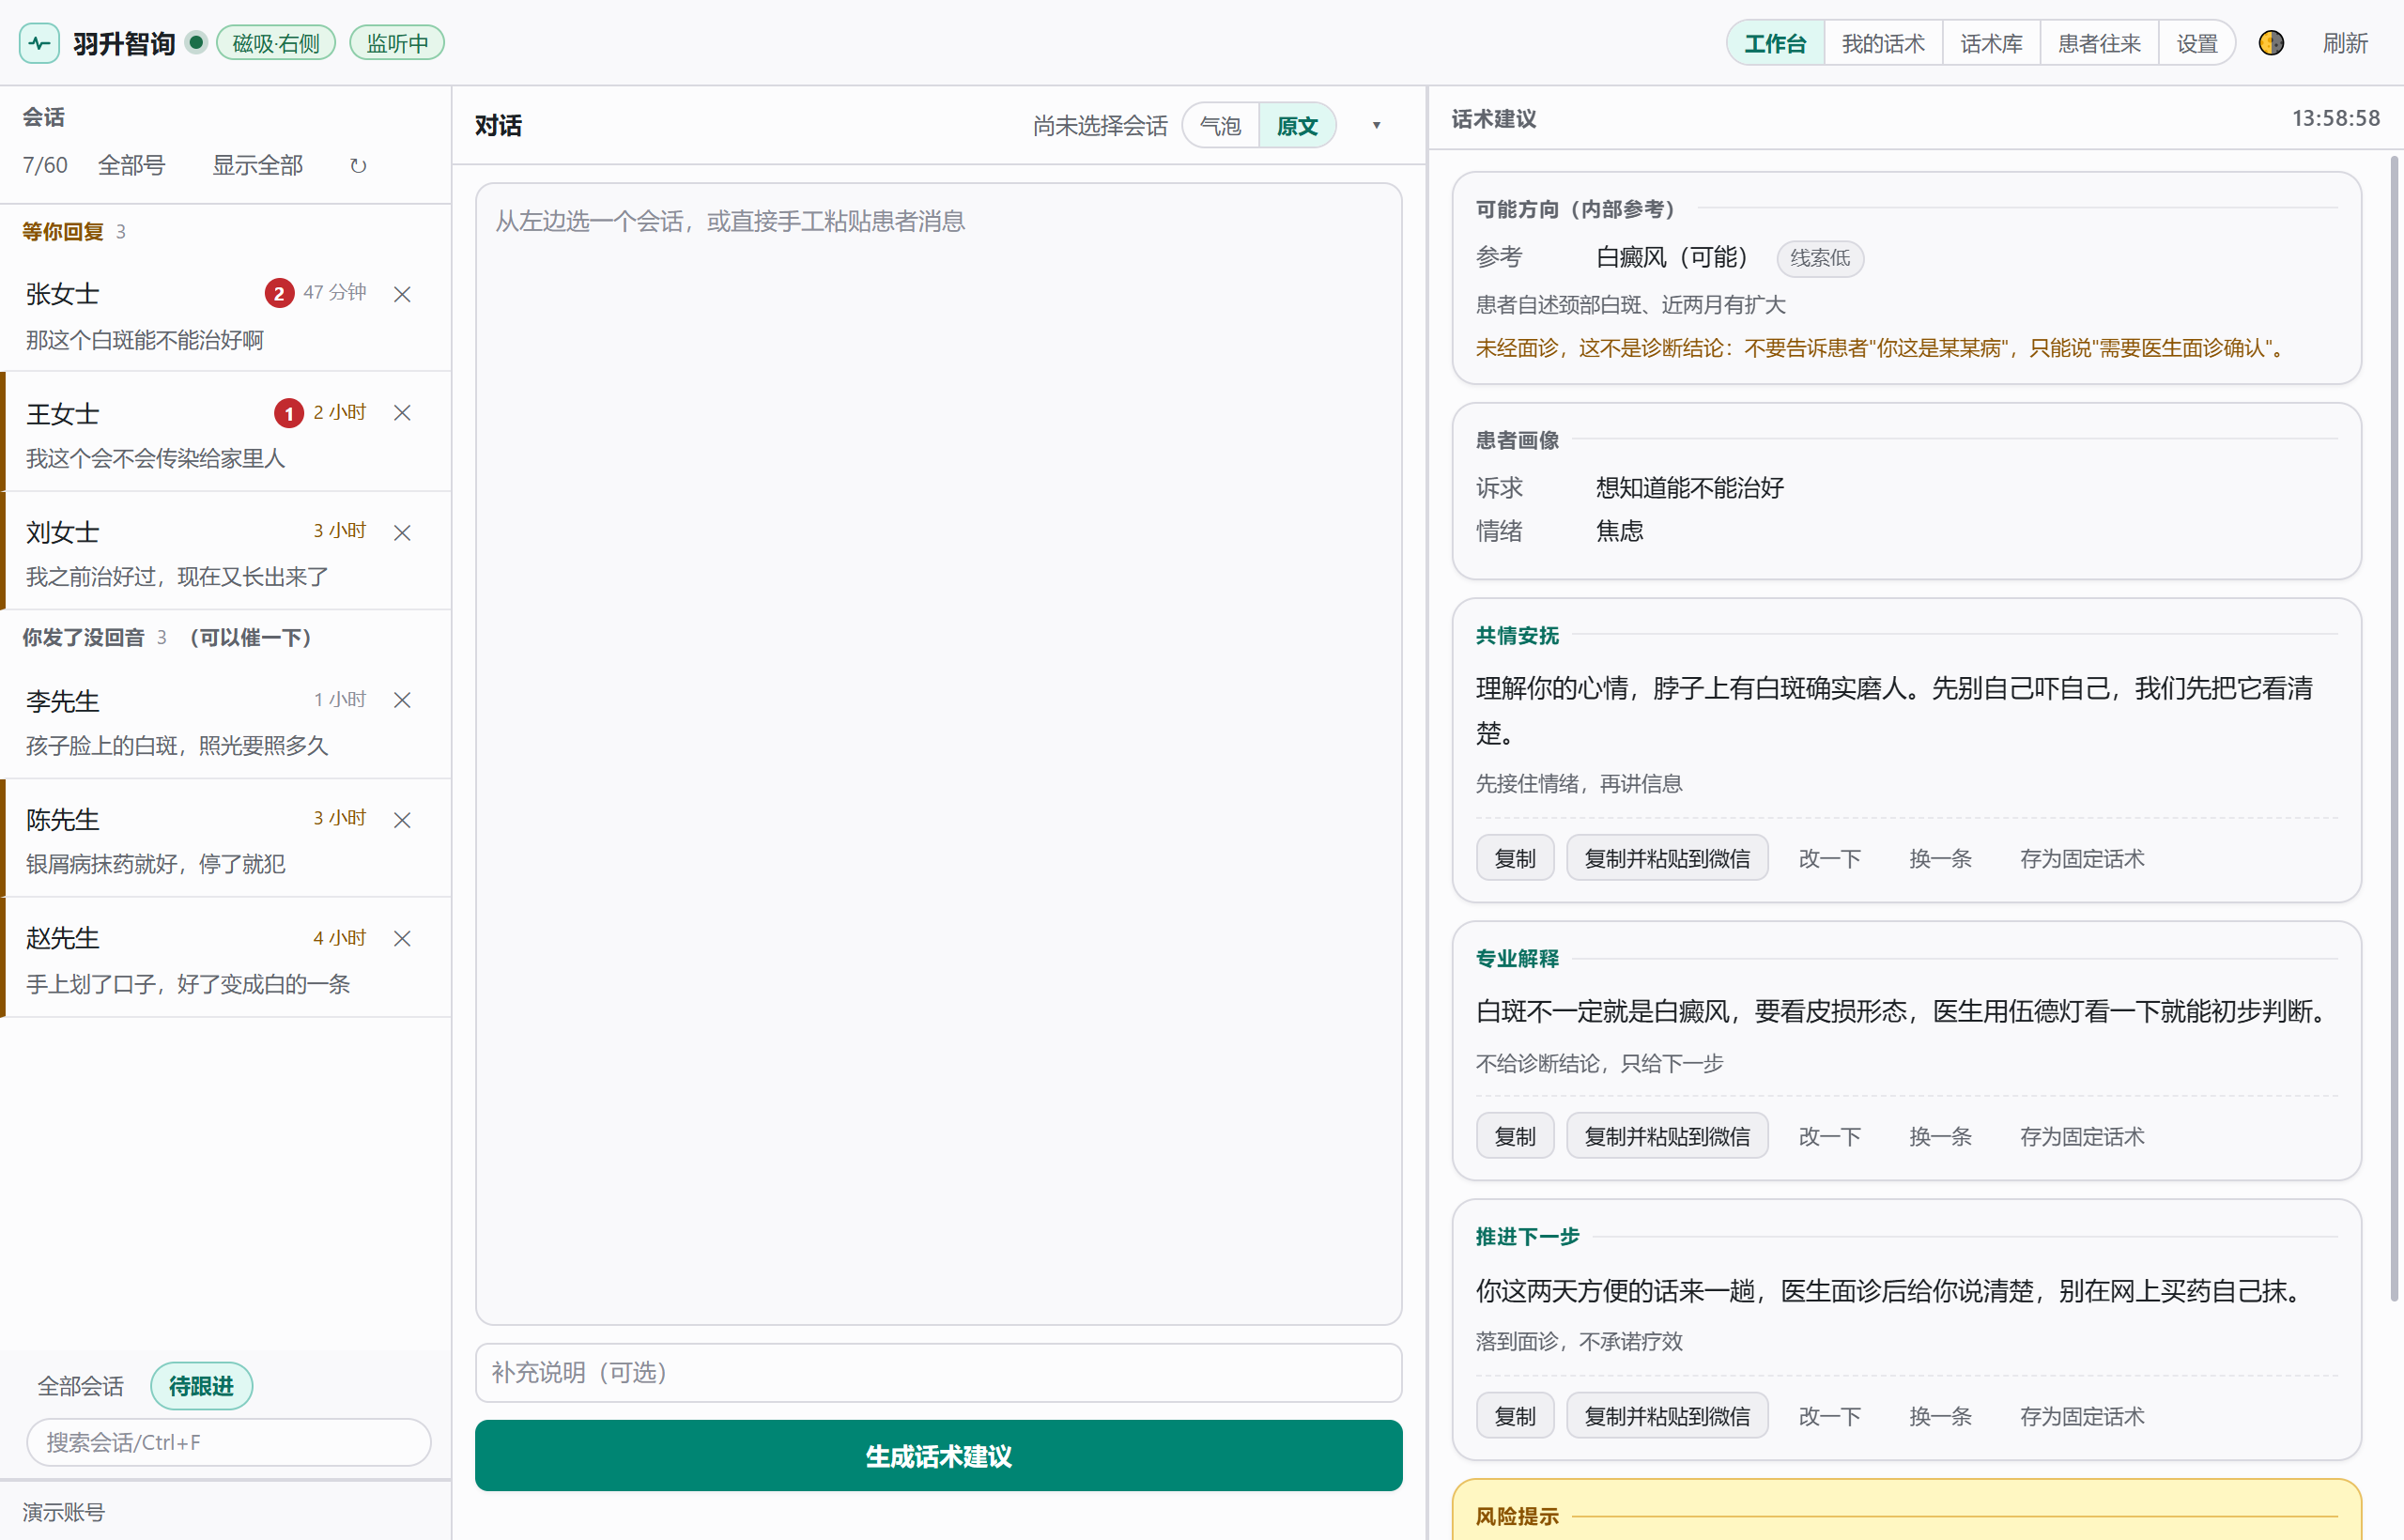The height and width of the screenshot is (1540, 2404).
Task: Toggle the 监听中 listening pill
Action: 397,43
